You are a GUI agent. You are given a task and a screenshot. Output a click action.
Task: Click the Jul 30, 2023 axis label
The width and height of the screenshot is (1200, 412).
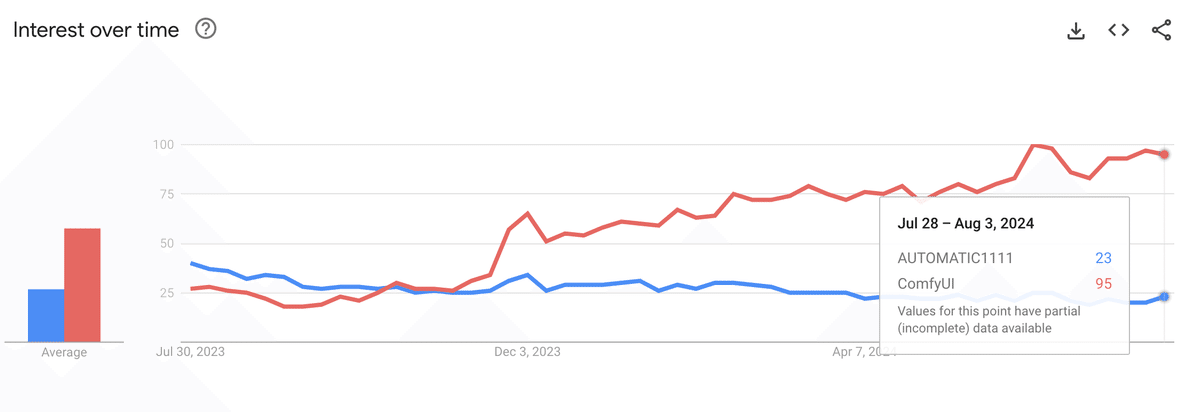point(192,352)
